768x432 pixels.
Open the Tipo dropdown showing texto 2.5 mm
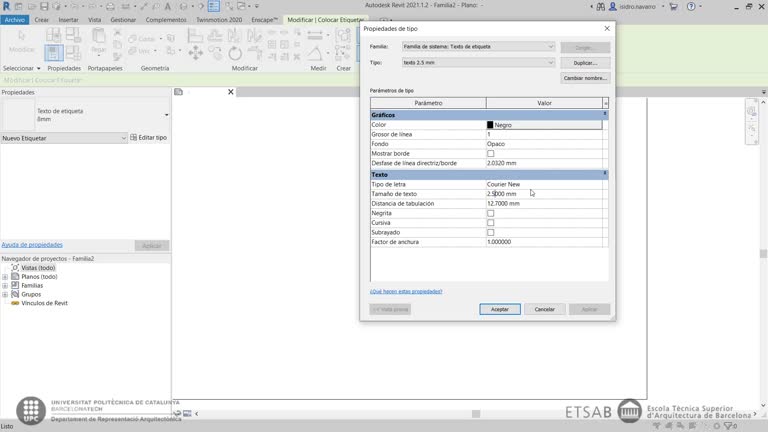477,62
